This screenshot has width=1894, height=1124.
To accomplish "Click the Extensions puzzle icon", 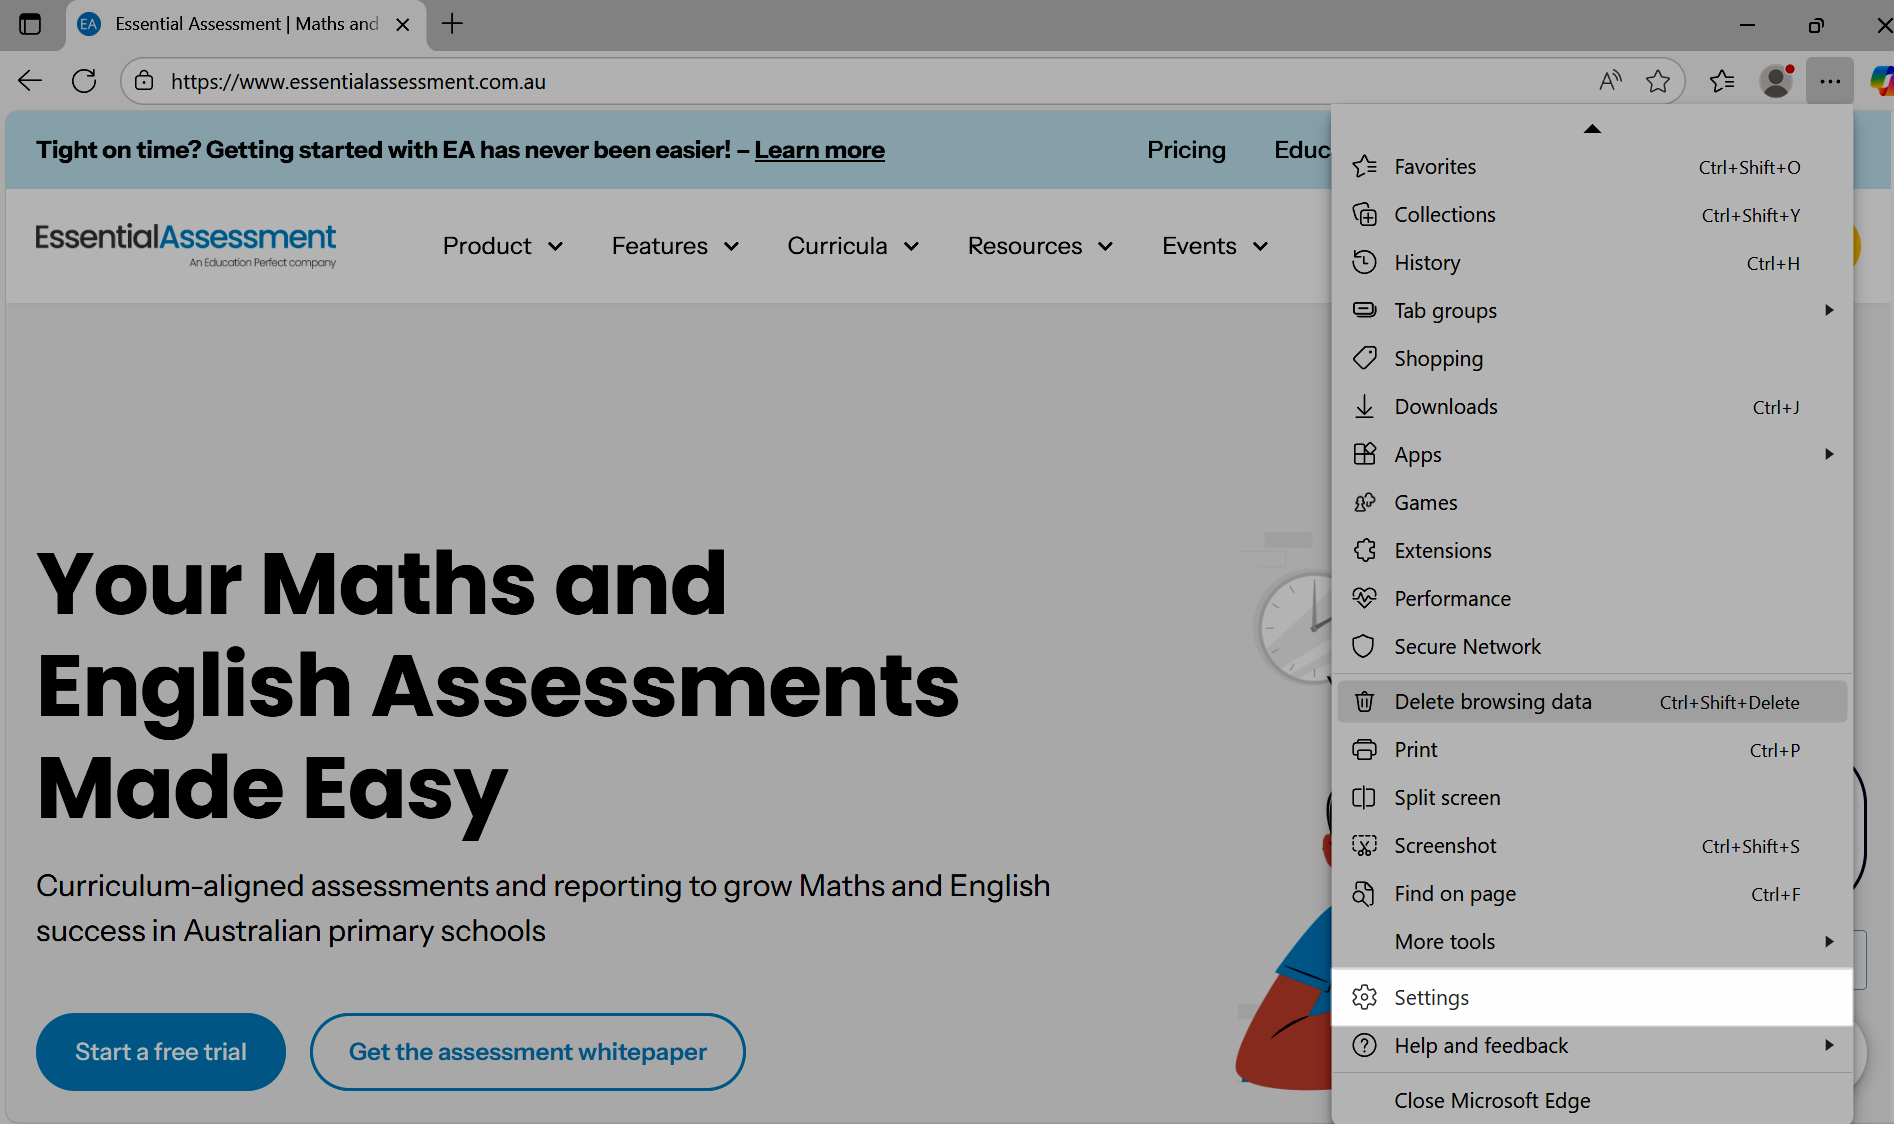I will click(1364, 551).
